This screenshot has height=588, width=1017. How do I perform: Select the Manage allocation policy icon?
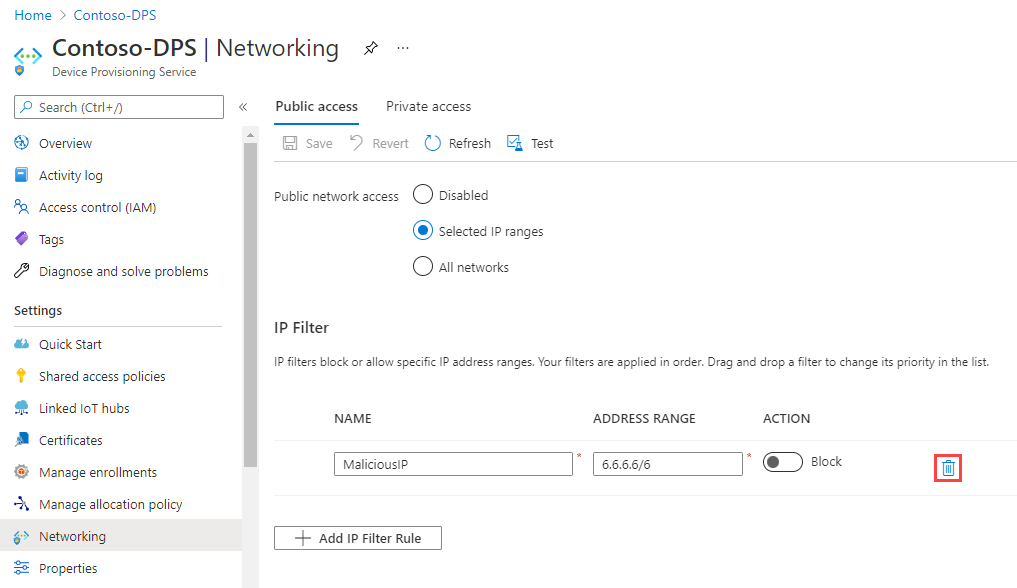20,503
